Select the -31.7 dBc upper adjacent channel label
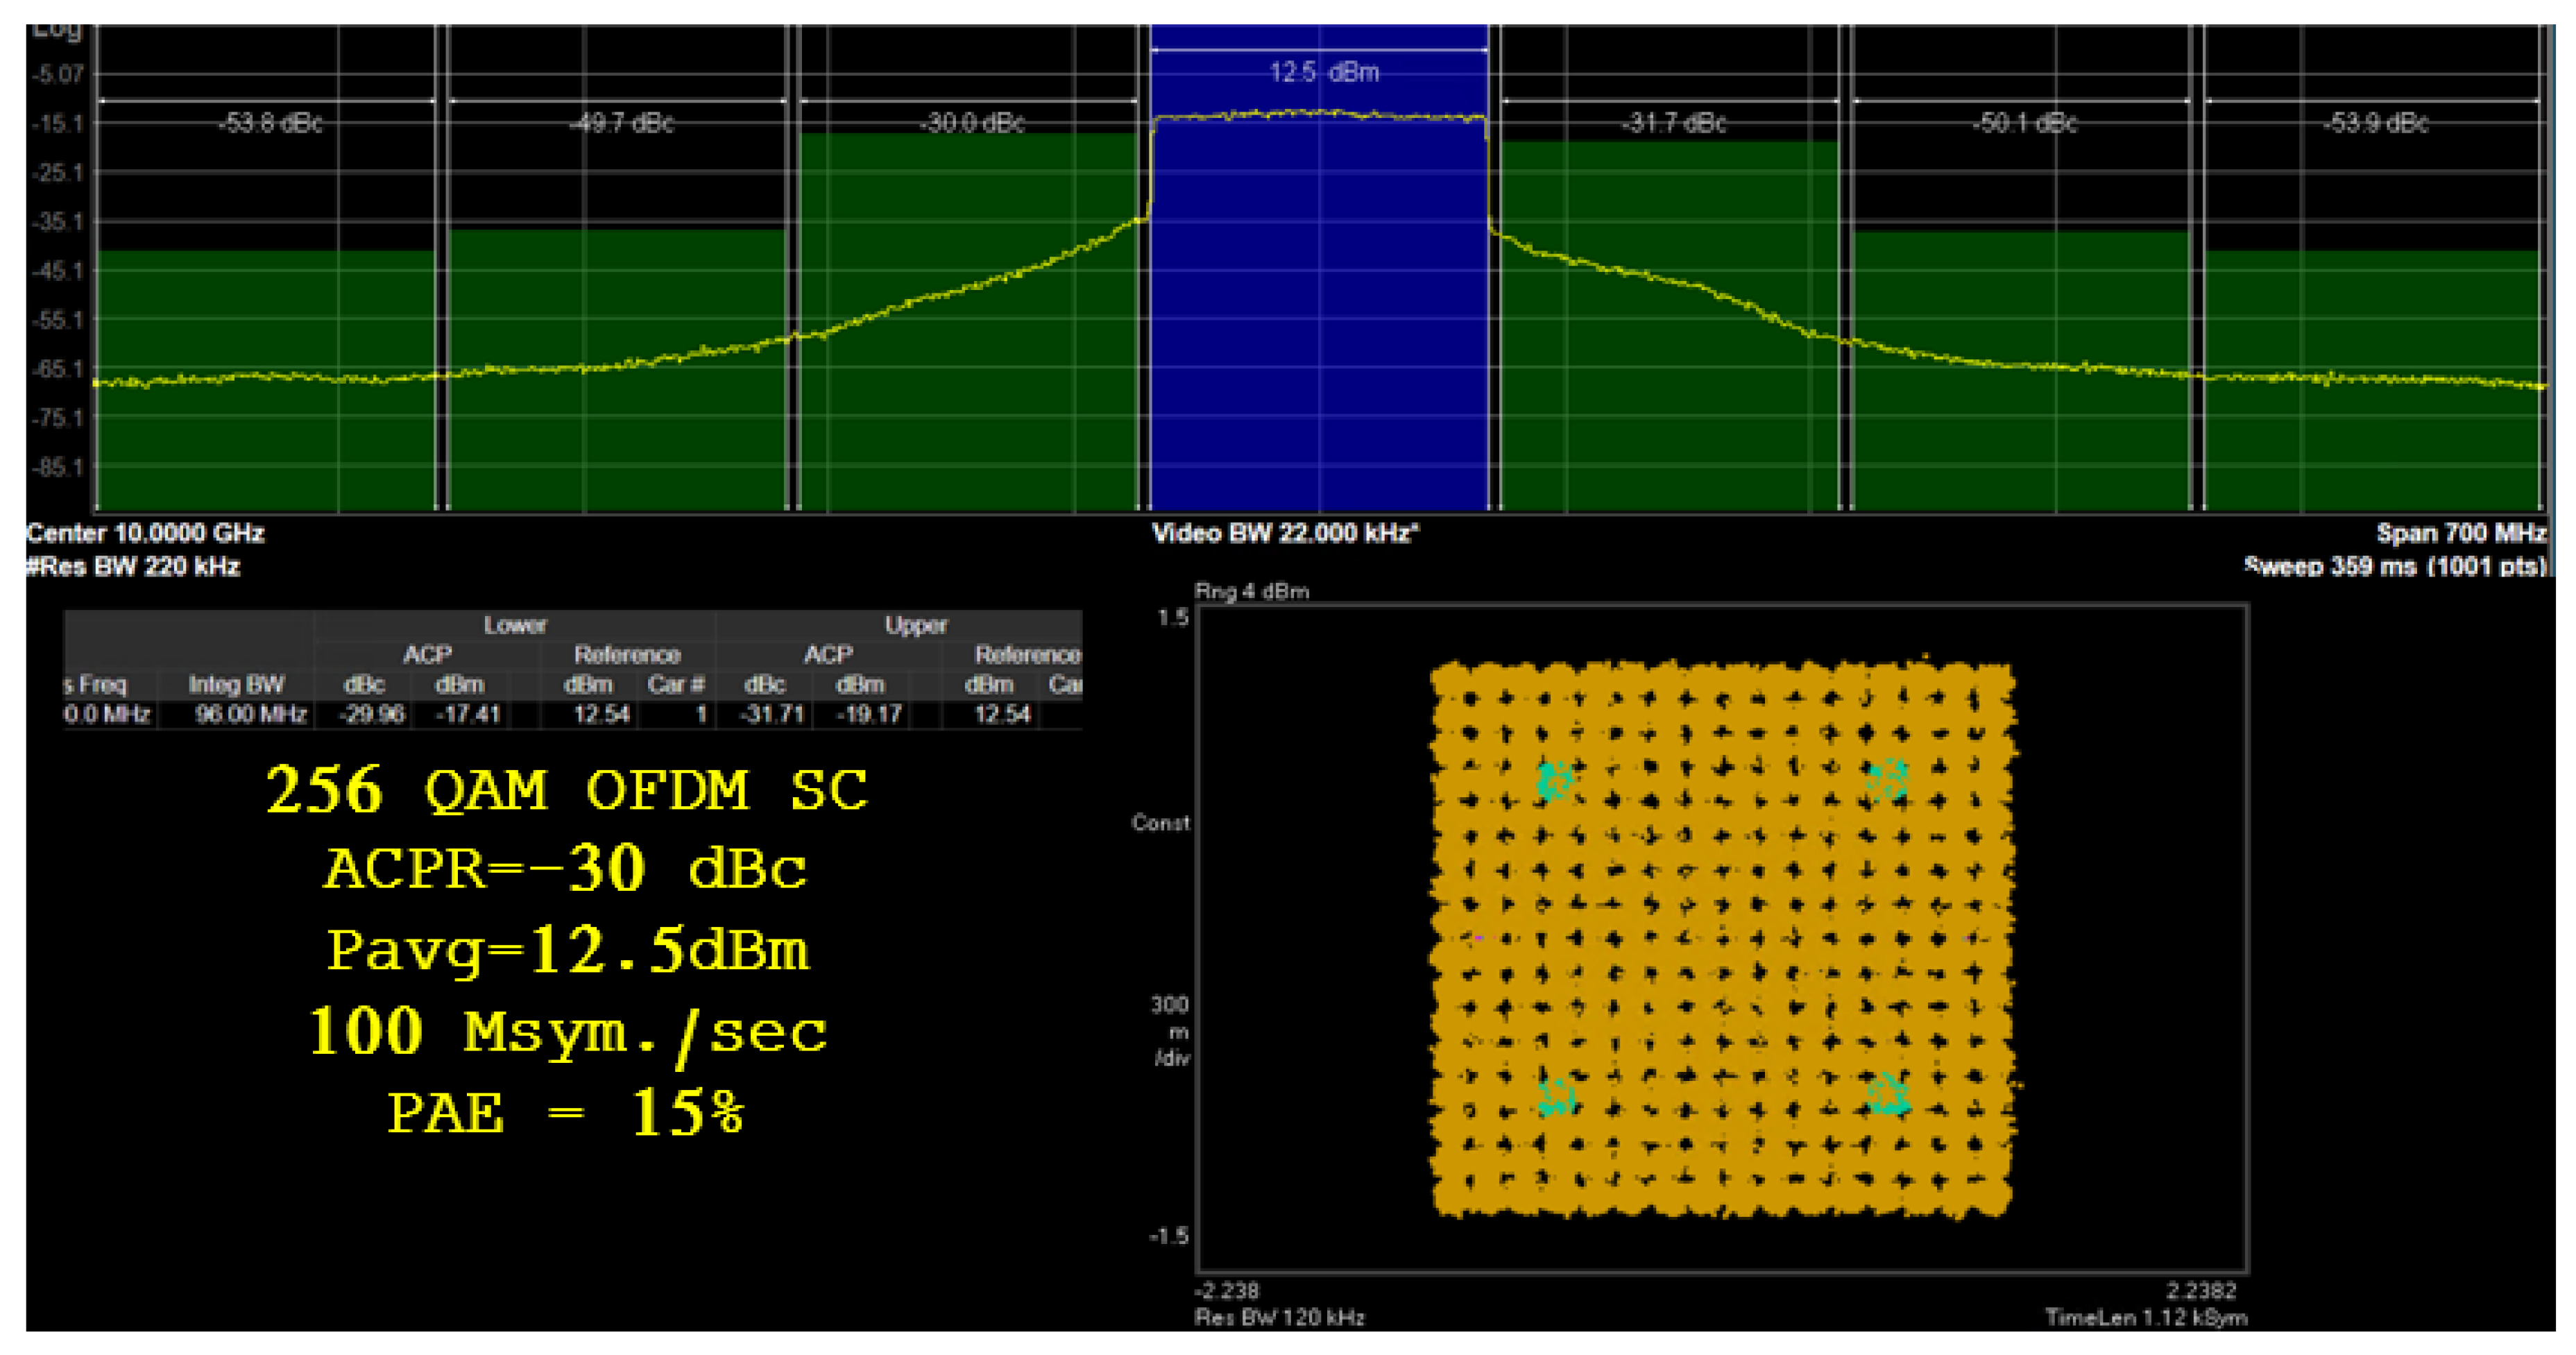The image size is (2576, 1355). pyautogui.click(x=1673, y=123)
